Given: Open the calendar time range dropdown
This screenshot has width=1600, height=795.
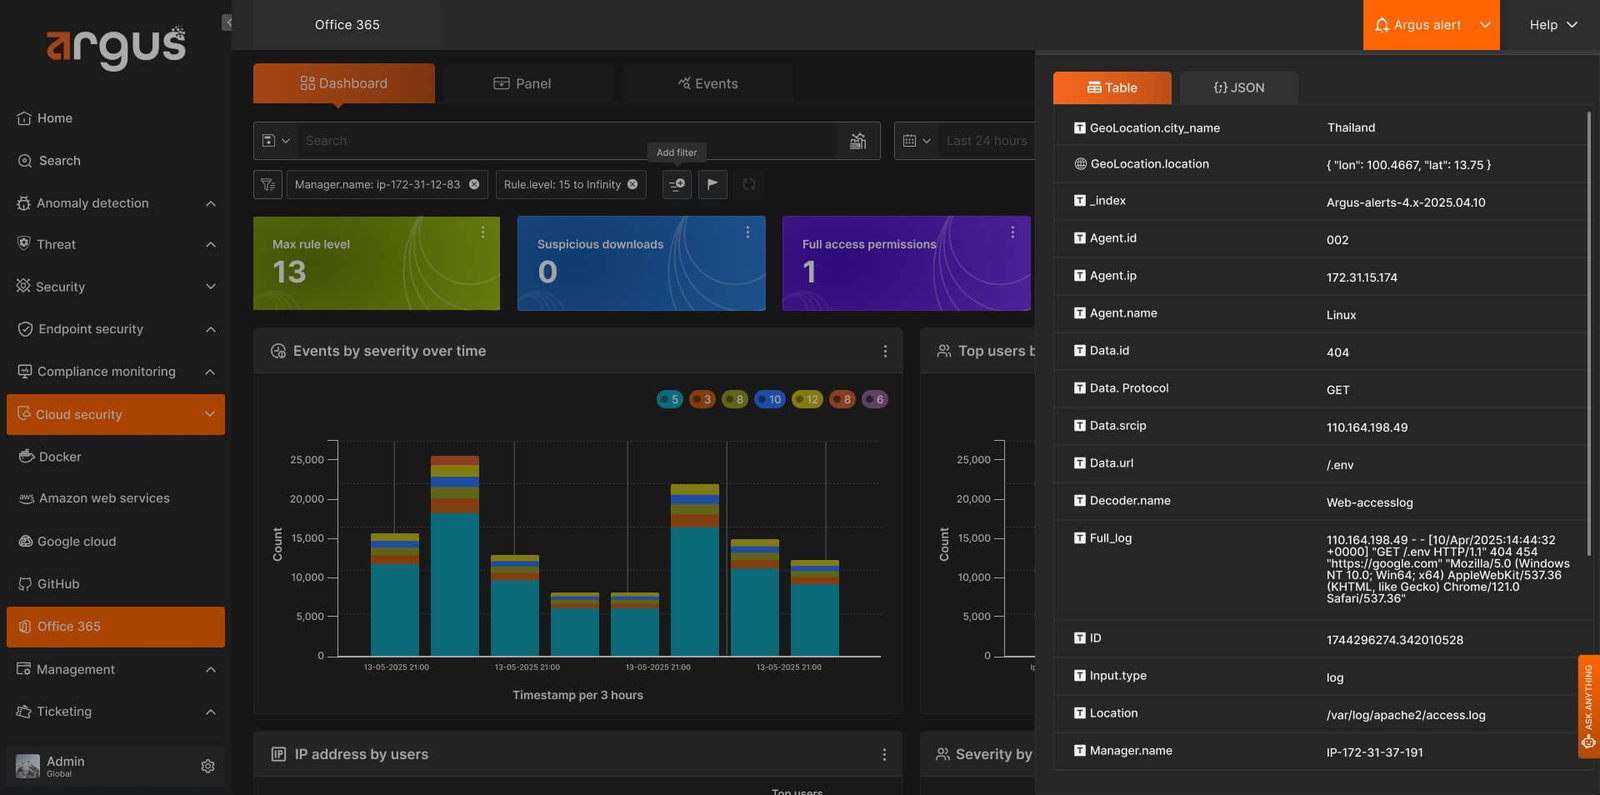Looking at the screenshot, I should [916, 141].
